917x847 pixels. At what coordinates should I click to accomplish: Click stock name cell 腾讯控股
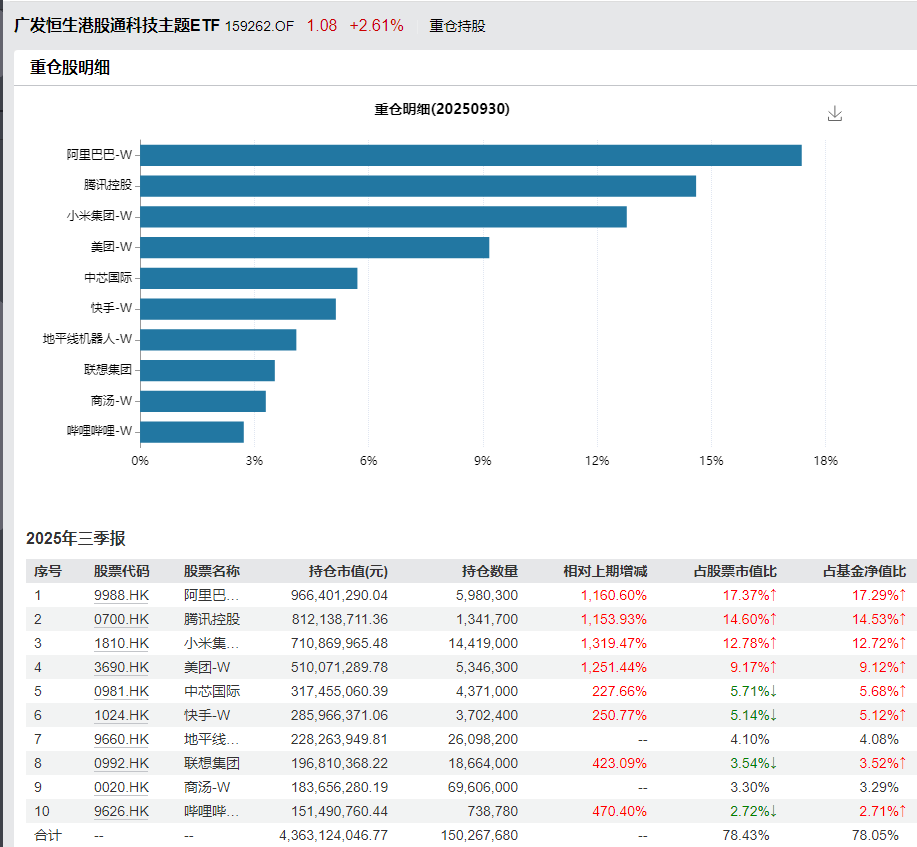point(212,619)
